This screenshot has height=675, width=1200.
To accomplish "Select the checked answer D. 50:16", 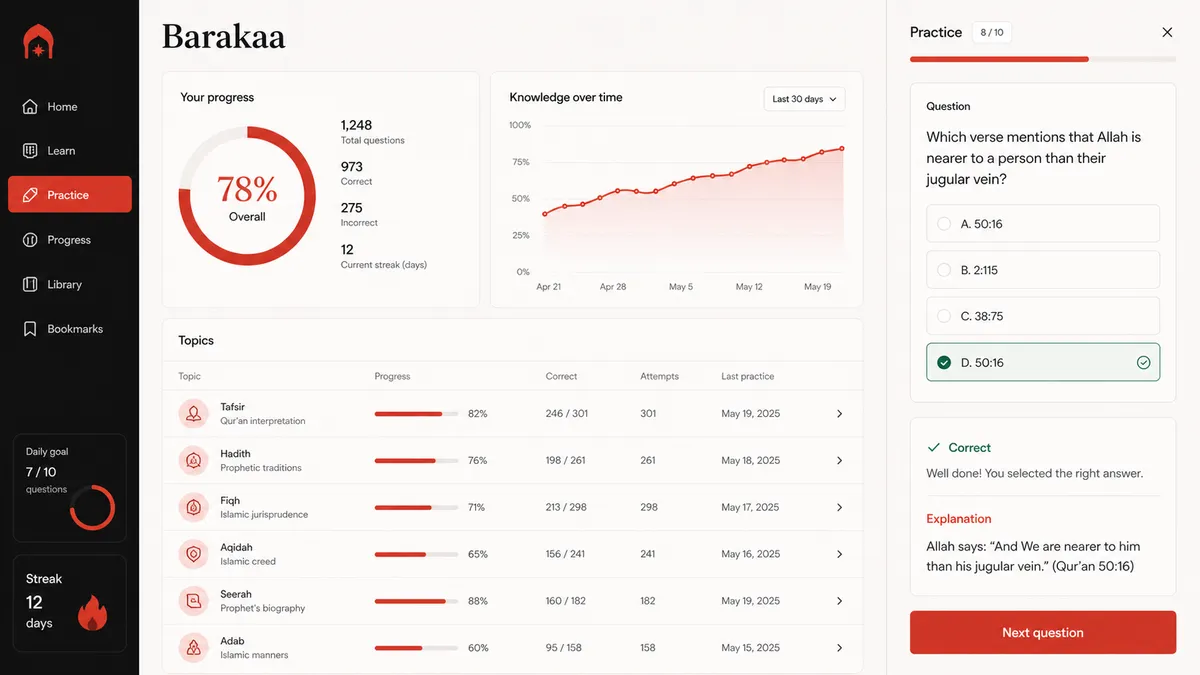I will click(x=1043, y=362).
